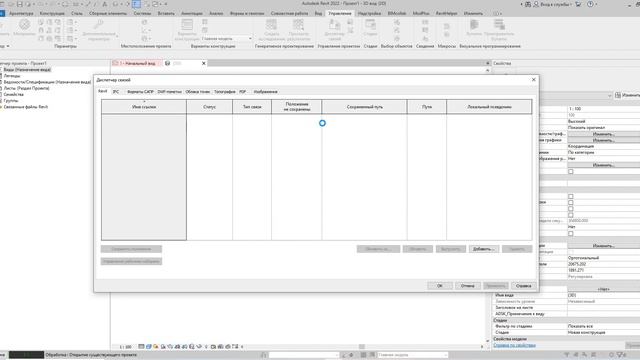Viewport: 640px width, 360px height.
Task: Click the Edit Type icon next to Изменить
Action: click(x=618, y=95)
